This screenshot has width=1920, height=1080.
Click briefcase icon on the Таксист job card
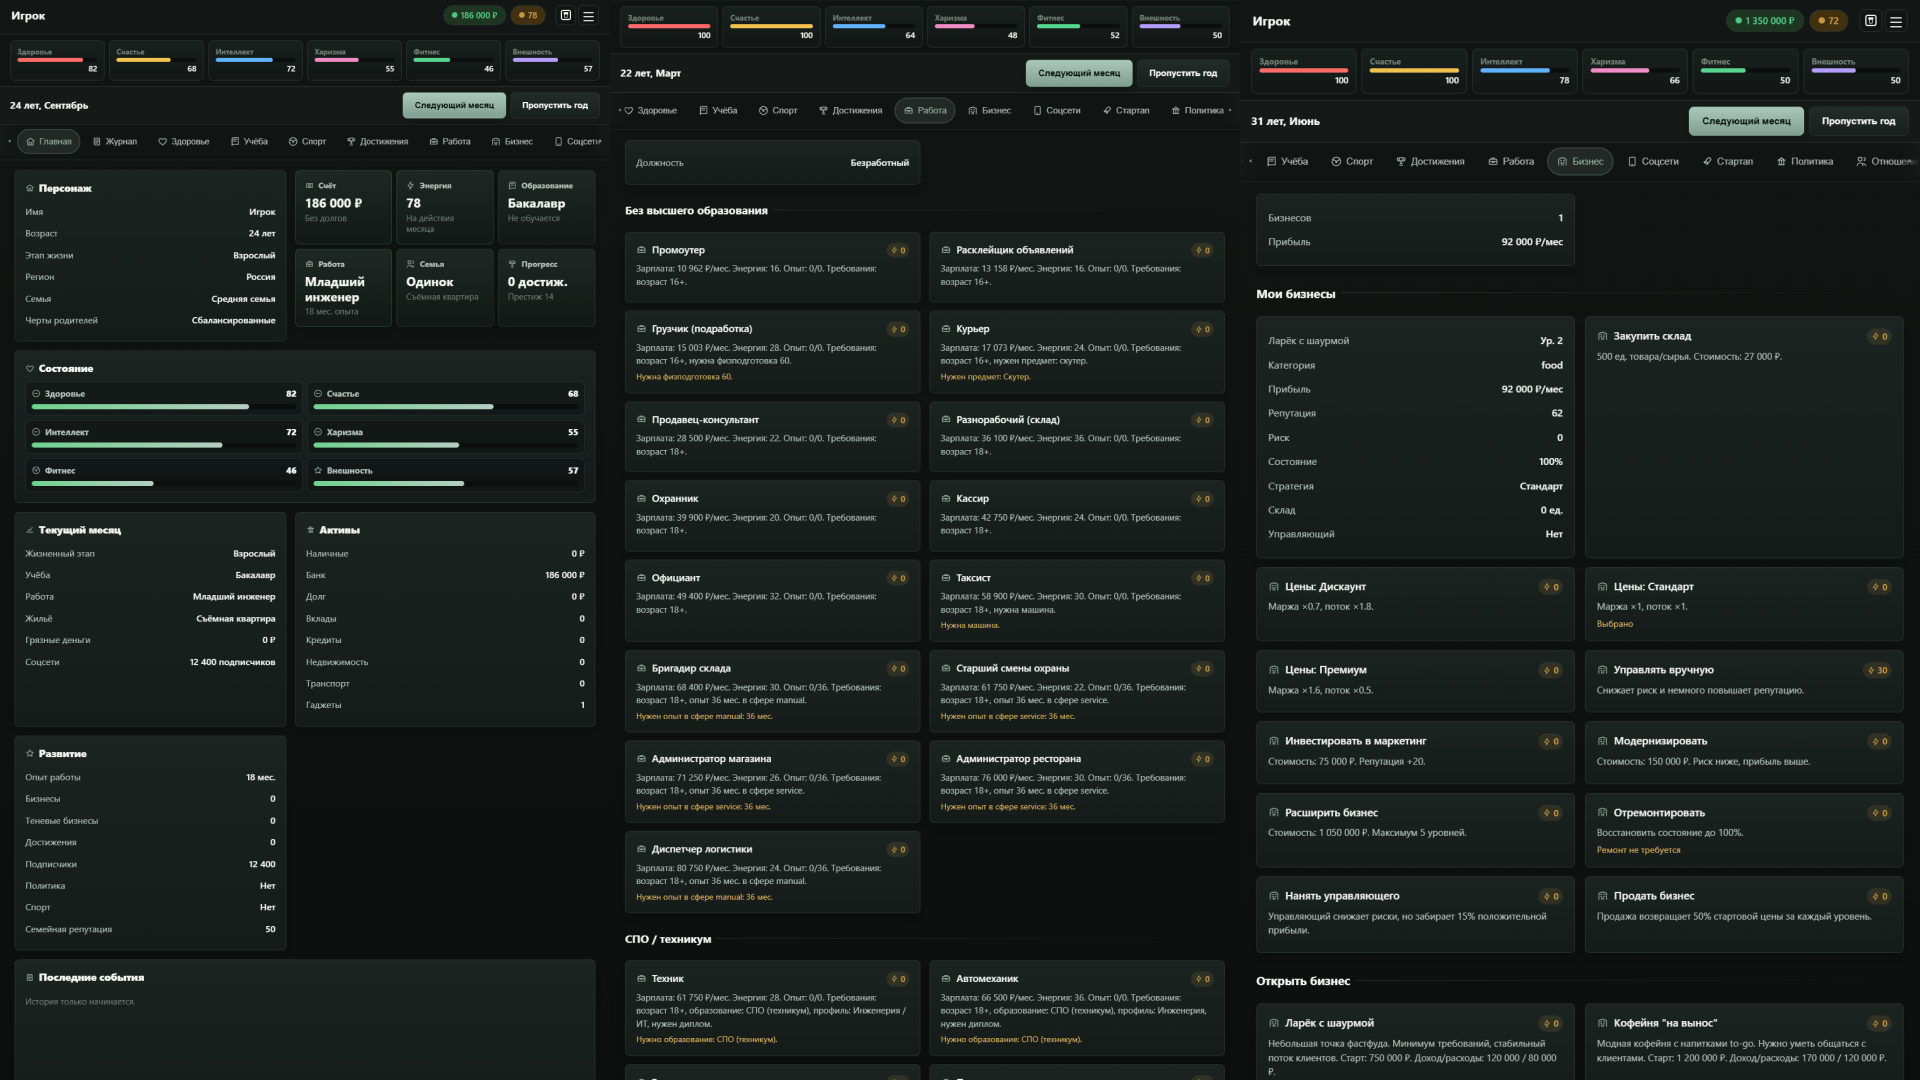(945, 578)
